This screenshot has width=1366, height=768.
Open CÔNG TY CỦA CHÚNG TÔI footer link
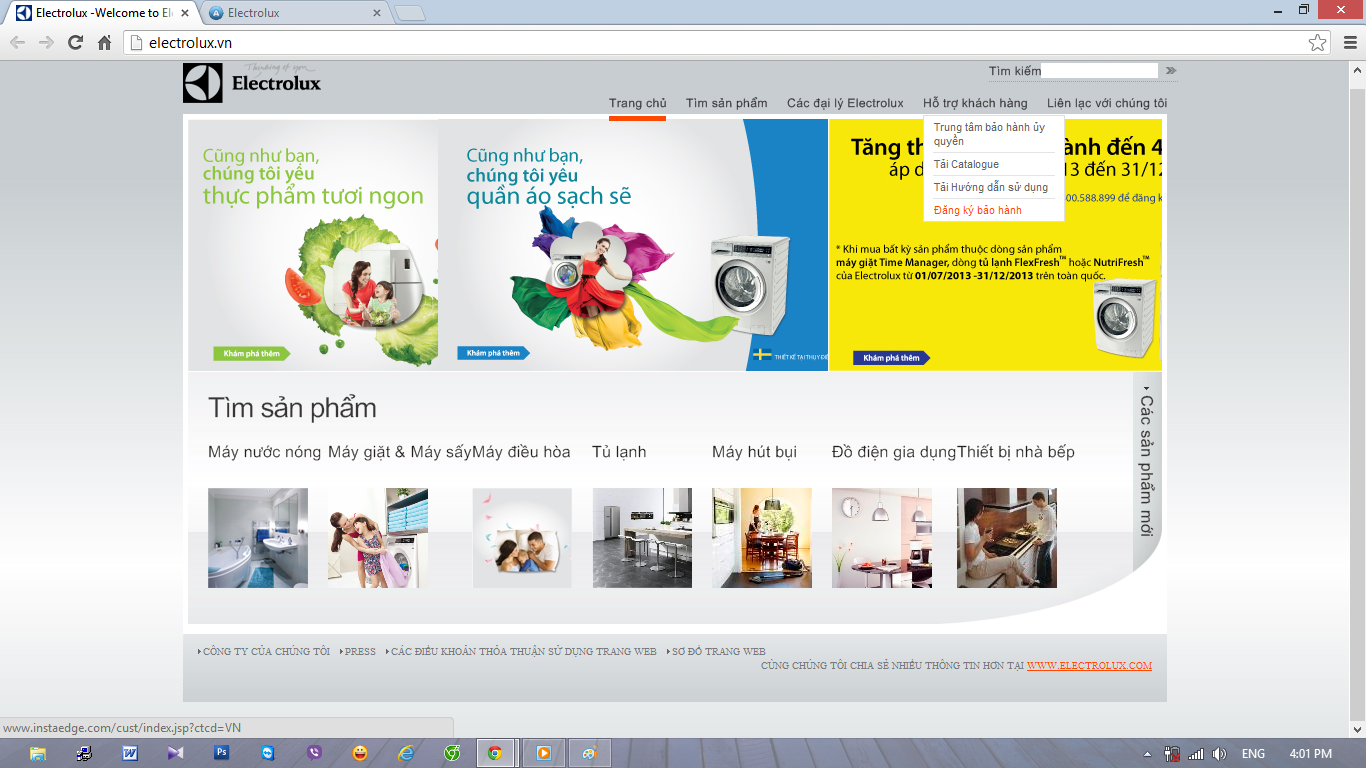pyautogui.click(x=266, y=651)
